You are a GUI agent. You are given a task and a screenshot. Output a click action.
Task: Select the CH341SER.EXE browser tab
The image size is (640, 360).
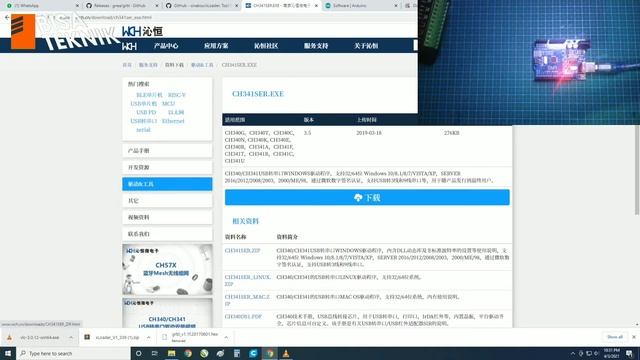281,6
